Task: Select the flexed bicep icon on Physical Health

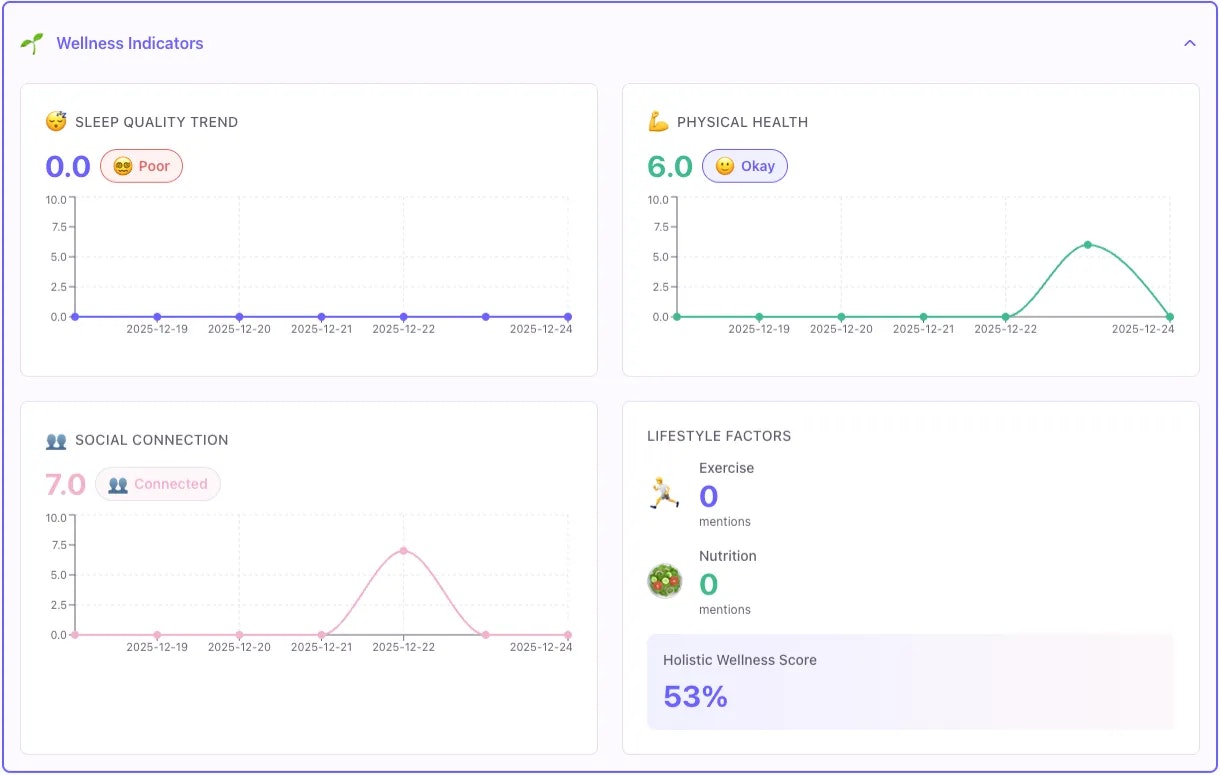Action: point(658,121)
